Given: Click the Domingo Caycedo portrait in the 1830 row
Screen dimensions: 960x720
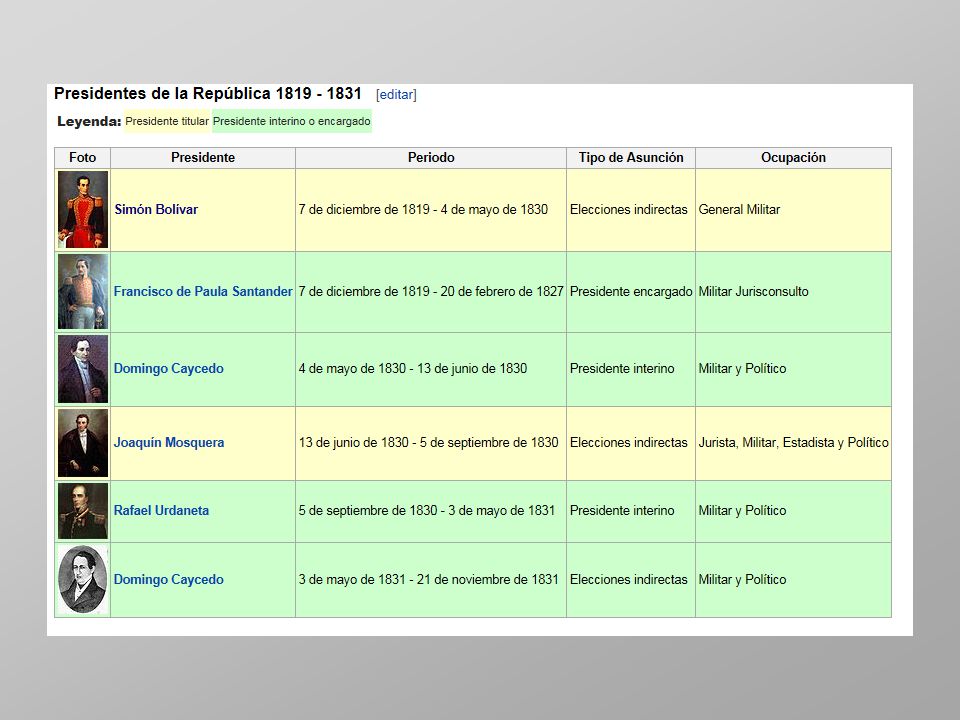Looking at the screenshot, I should click(x=83, y=369).
